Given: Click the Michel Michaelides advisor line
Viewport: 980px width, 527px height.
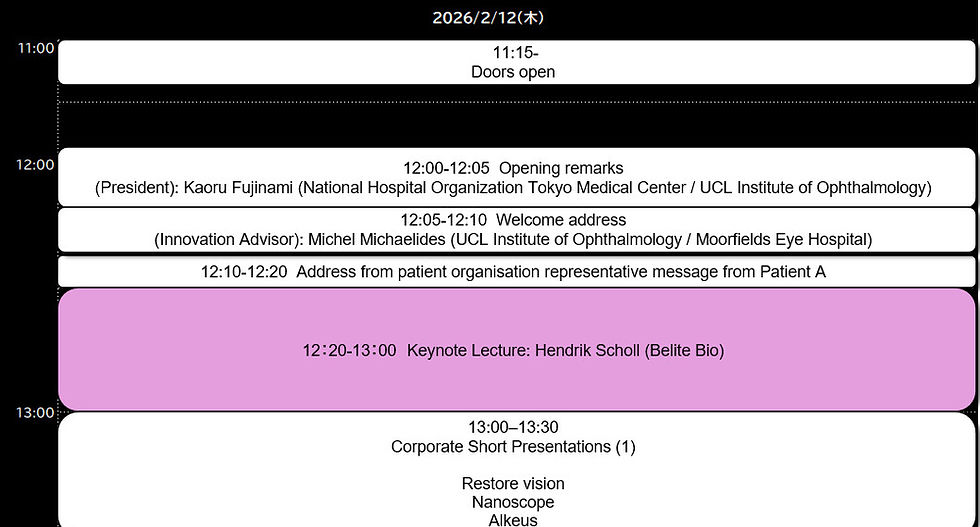Looking at the screenshot, I should (x=513, y=239).
